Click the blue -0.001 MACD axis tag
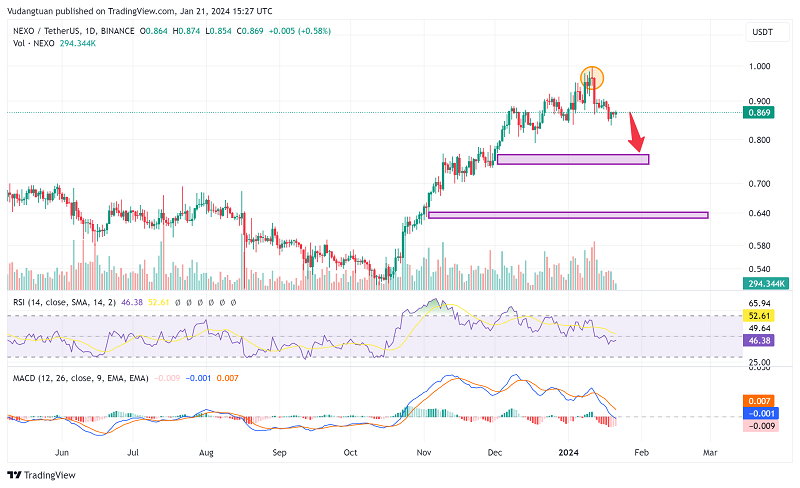The width and height of the screenshot is (800, 488). pos(762,412)
